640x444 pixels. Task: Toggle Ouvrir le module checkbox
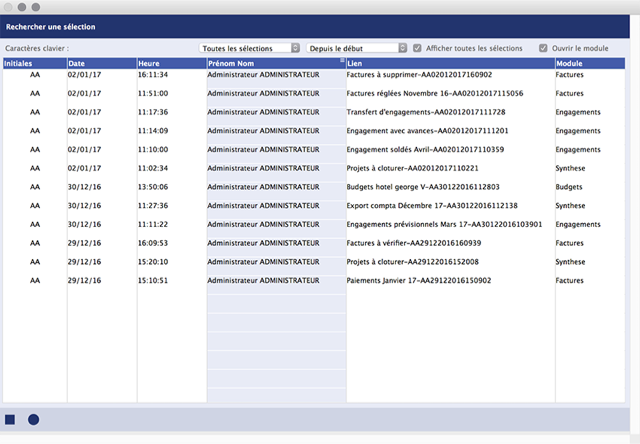(x=543, y=48)
